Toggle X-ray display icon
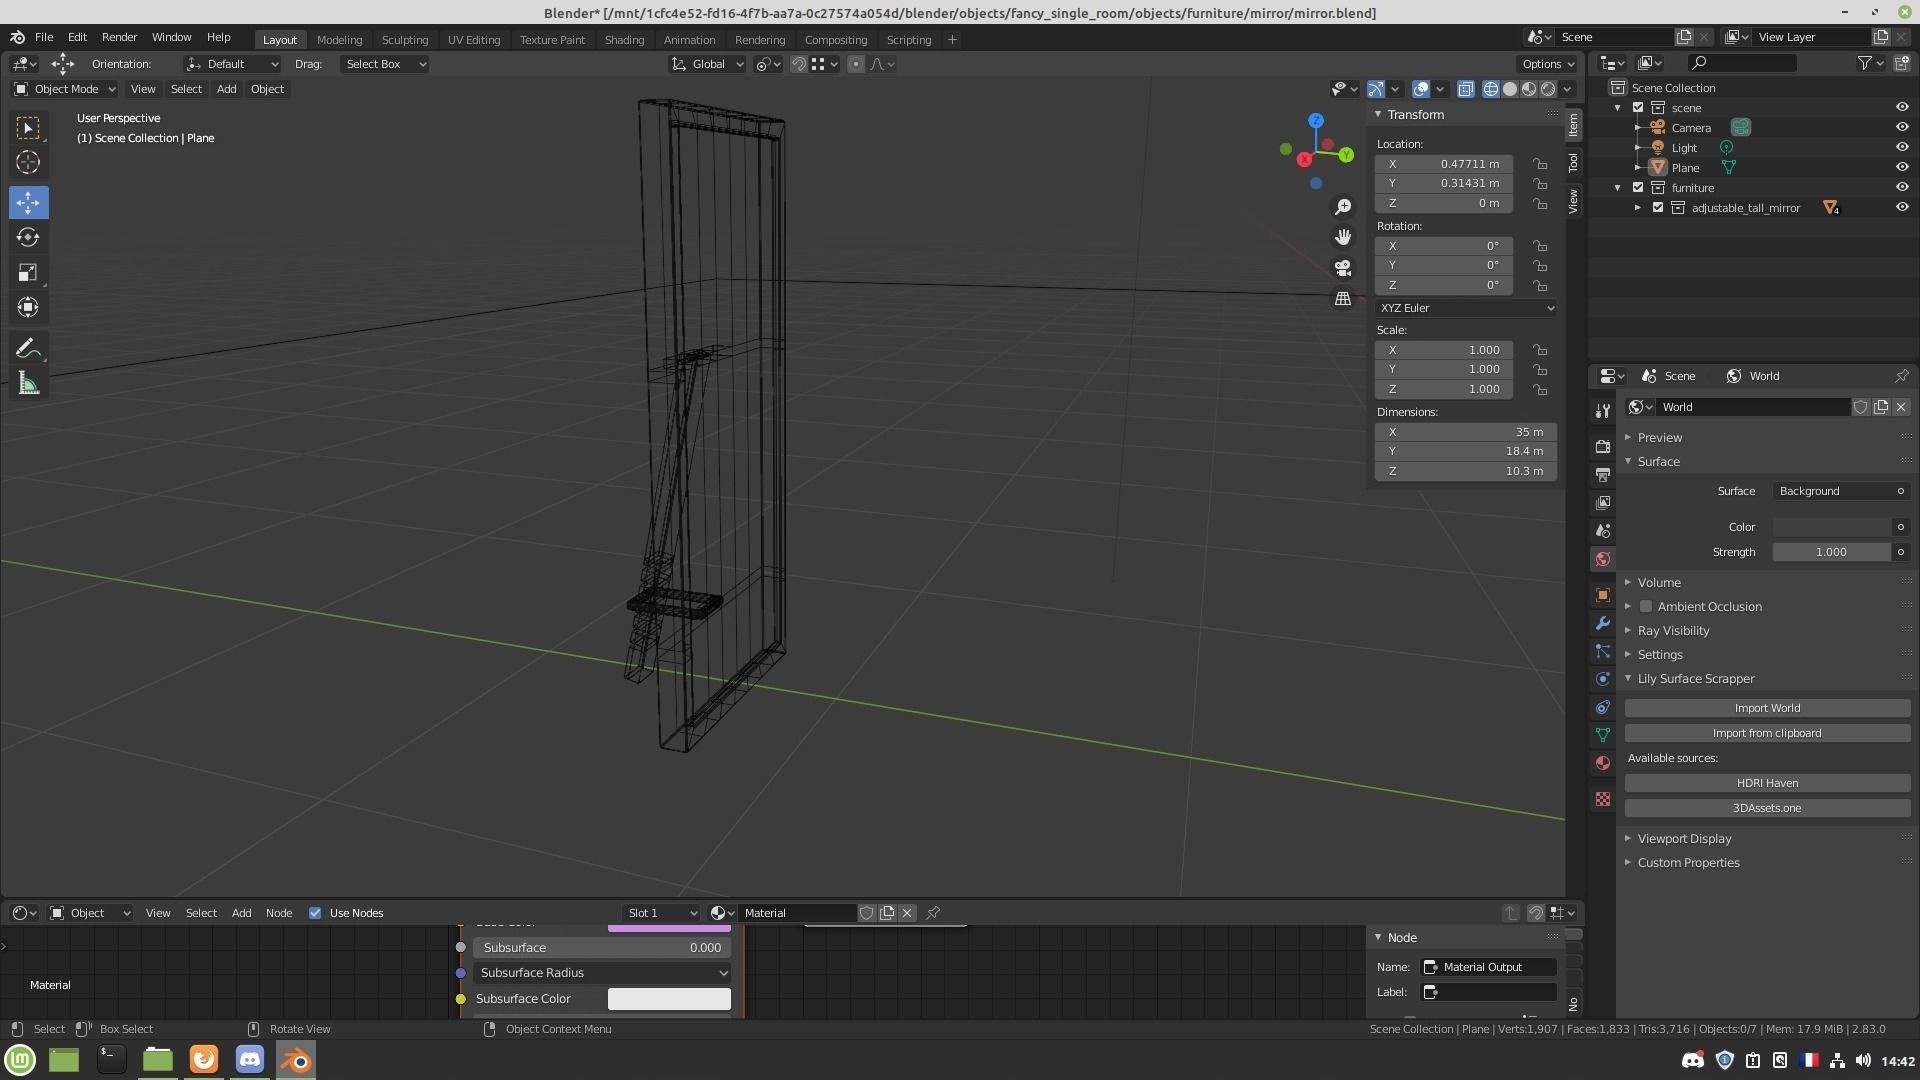 [1466, 89]
